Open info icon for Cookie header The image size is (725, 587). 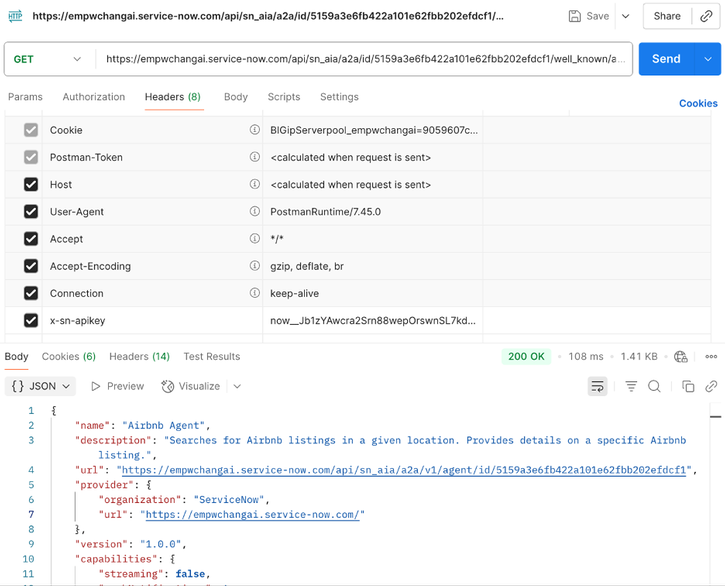coord(254,130)
